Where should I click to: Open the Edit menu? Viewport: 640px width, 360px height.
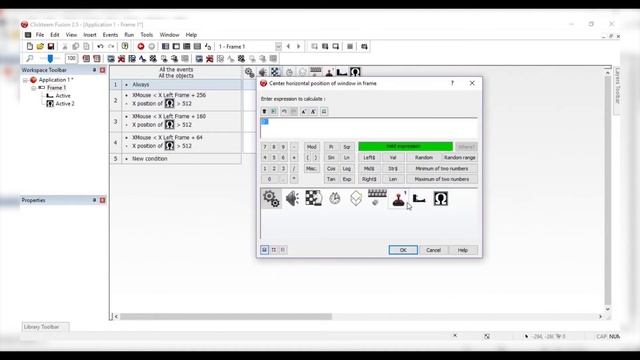[55, 35]
